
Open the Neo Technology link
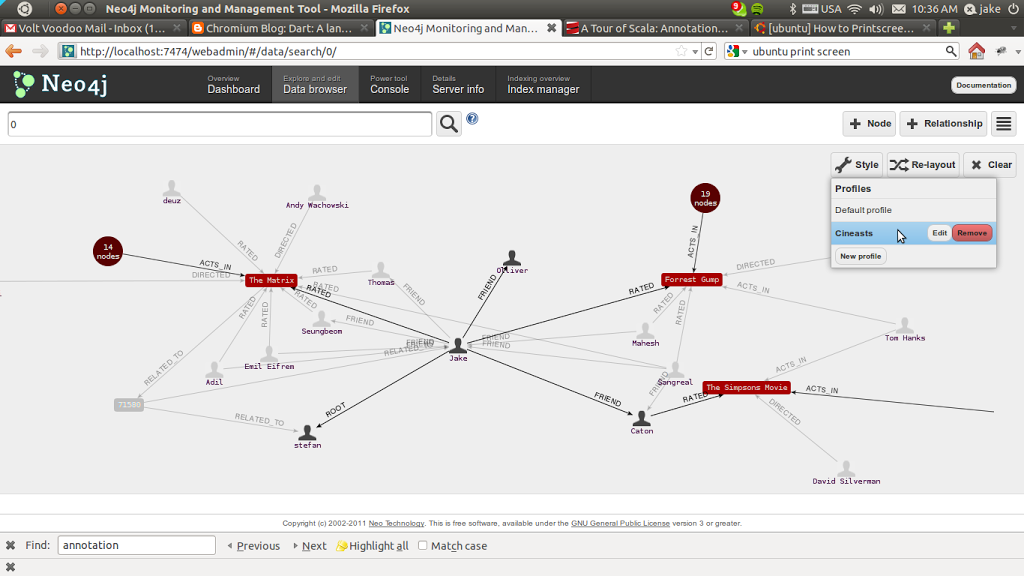396,523
